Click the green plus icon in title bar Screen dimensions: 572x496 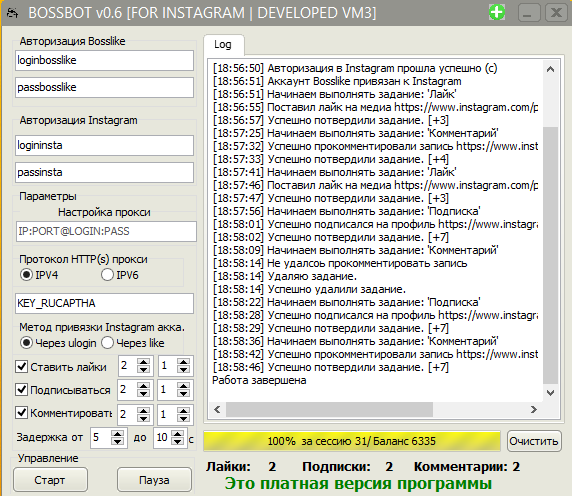[497, 13]
